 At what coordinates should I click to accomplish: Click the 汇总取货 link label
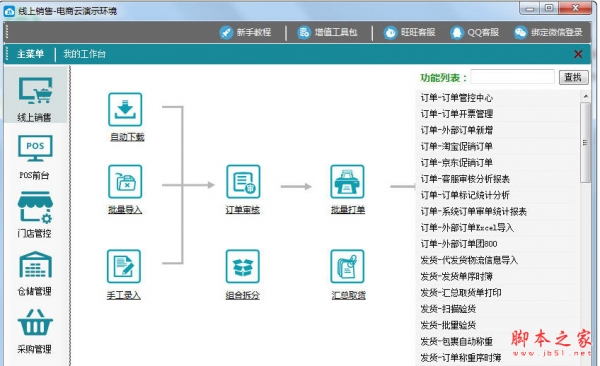point(349,295)
